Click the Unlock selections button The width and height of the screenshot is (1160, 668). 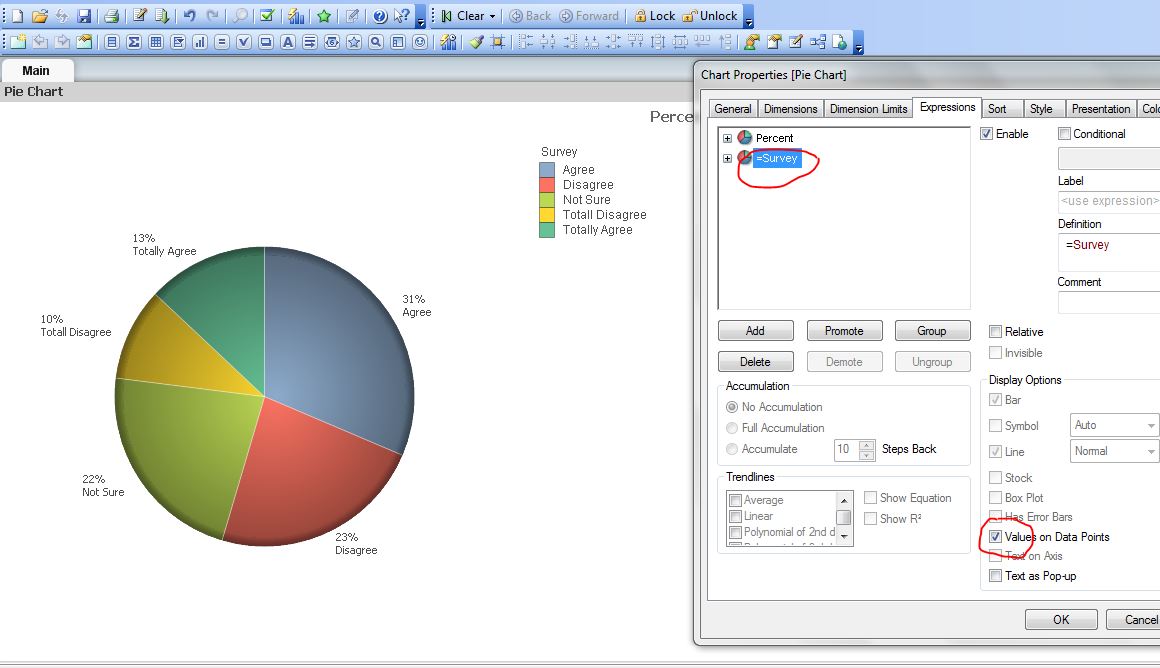tap(709, 16)
